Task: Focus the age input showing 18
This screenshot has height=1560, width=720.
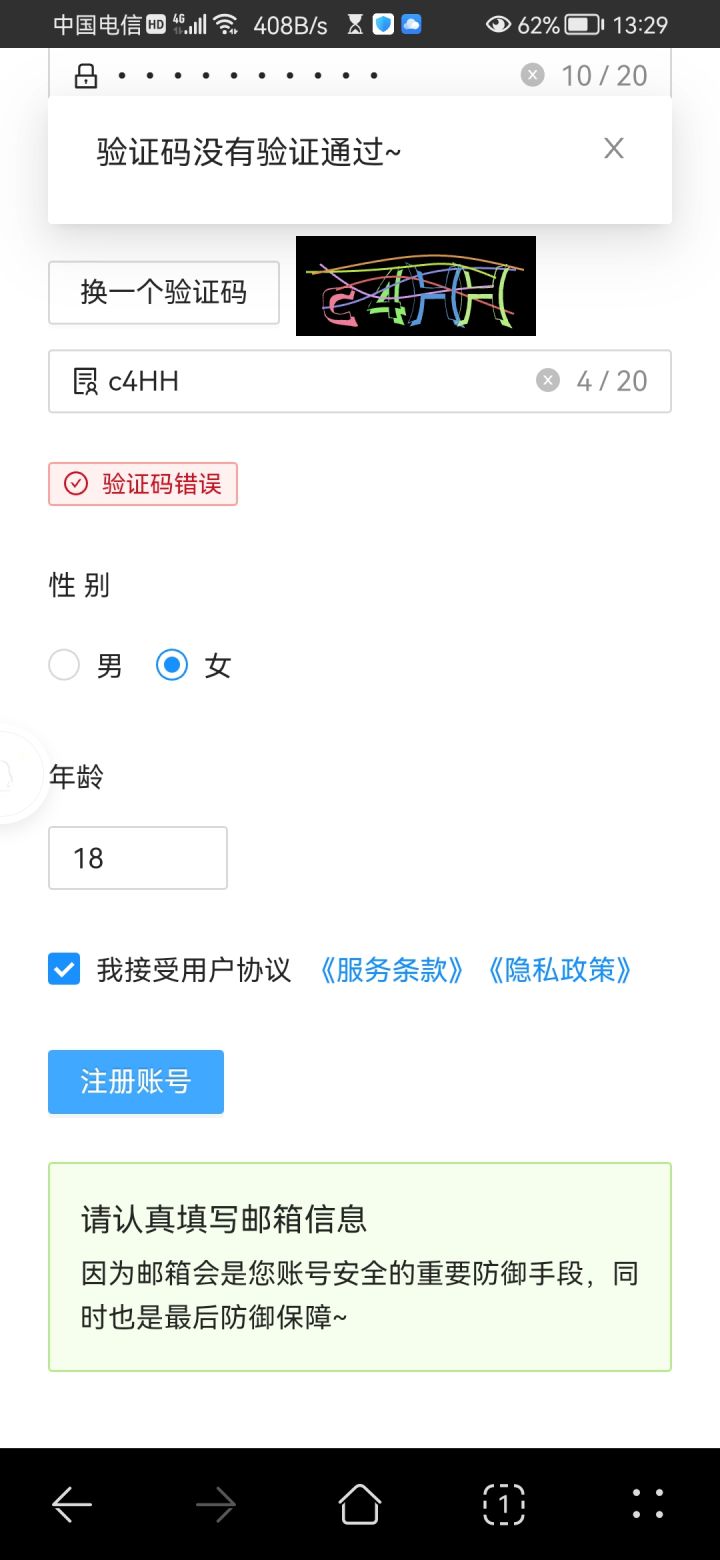Action: 138,858
